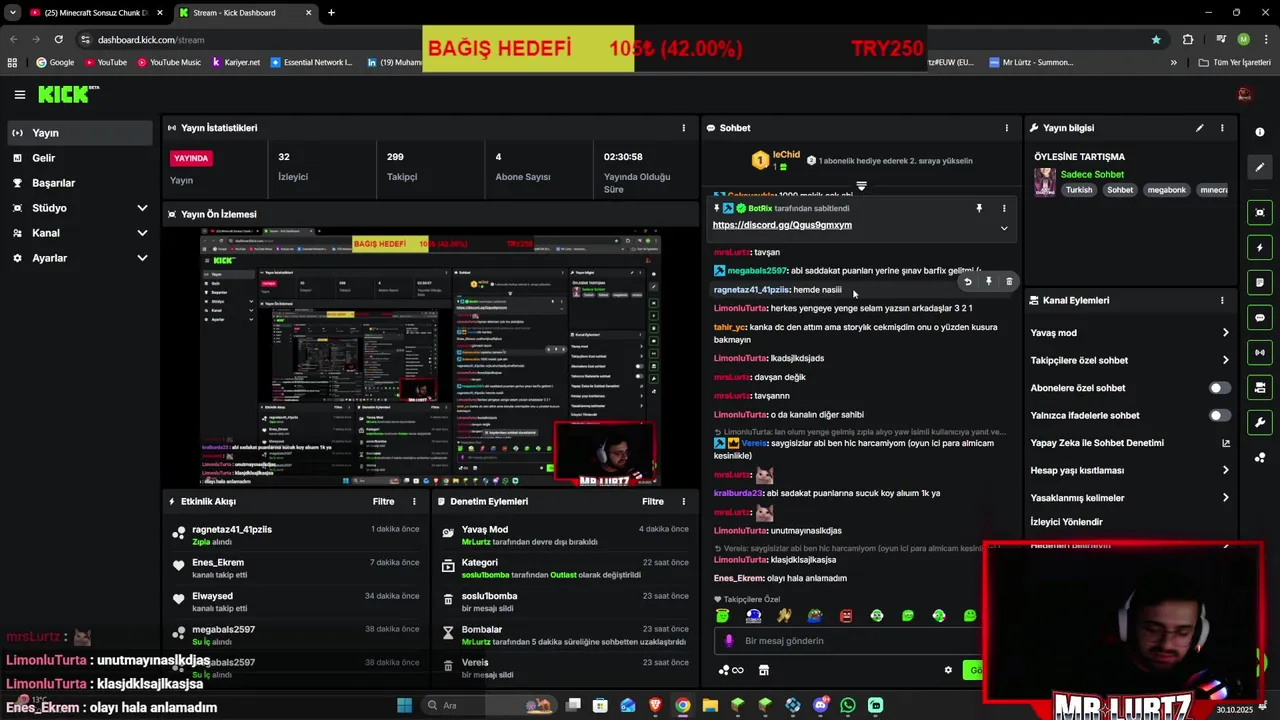Expand Hesap yaşı kısıtlaması settings
Screen dimensions: 1280x720
click(1130, 470)
